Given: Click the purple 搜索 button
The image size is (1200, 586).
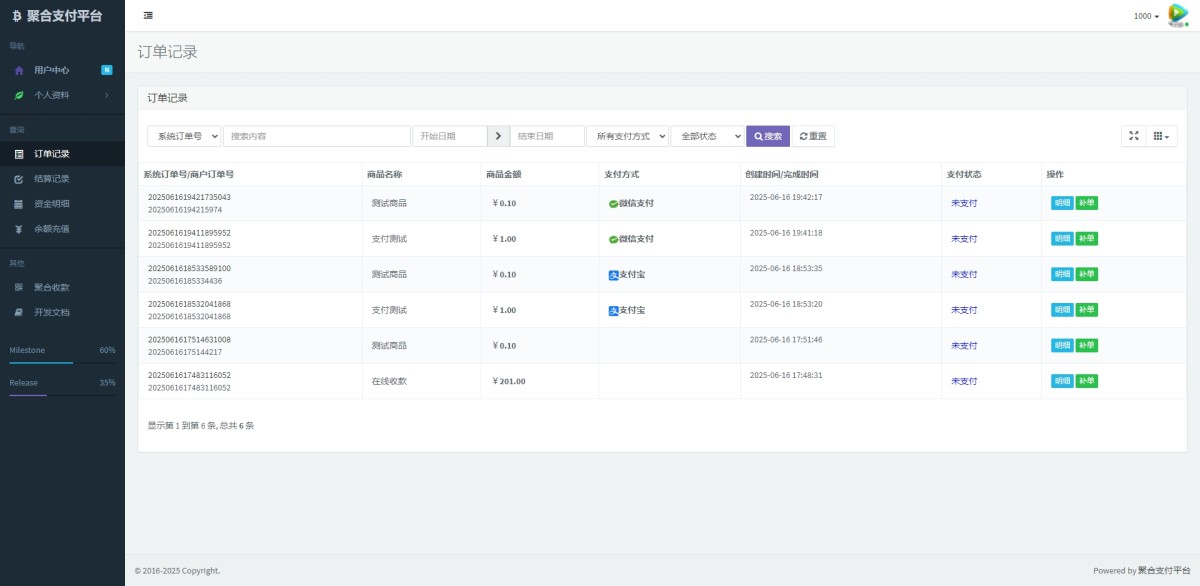Looking at the screenshot, I should point(768,136).
